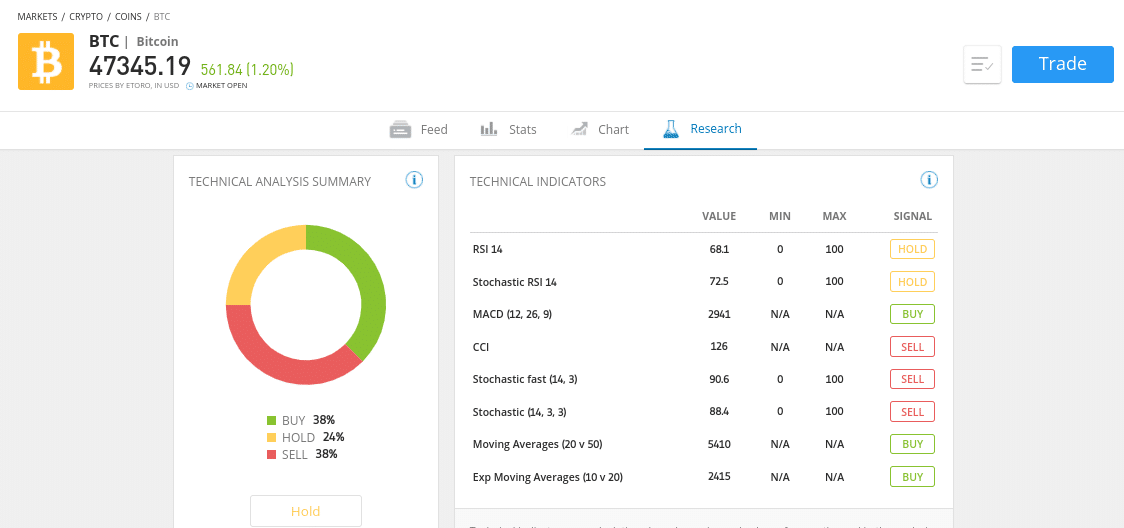This screenshot has height=528, width=1124.
Task: Click the Stochastic RSI 14 label
Action: point(515,282)
